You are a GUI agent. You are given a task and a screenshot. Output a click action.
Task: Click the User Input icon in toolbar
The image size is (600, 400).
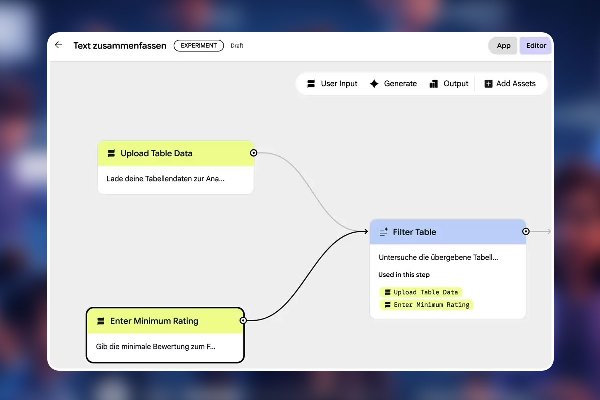coord(311,83)
